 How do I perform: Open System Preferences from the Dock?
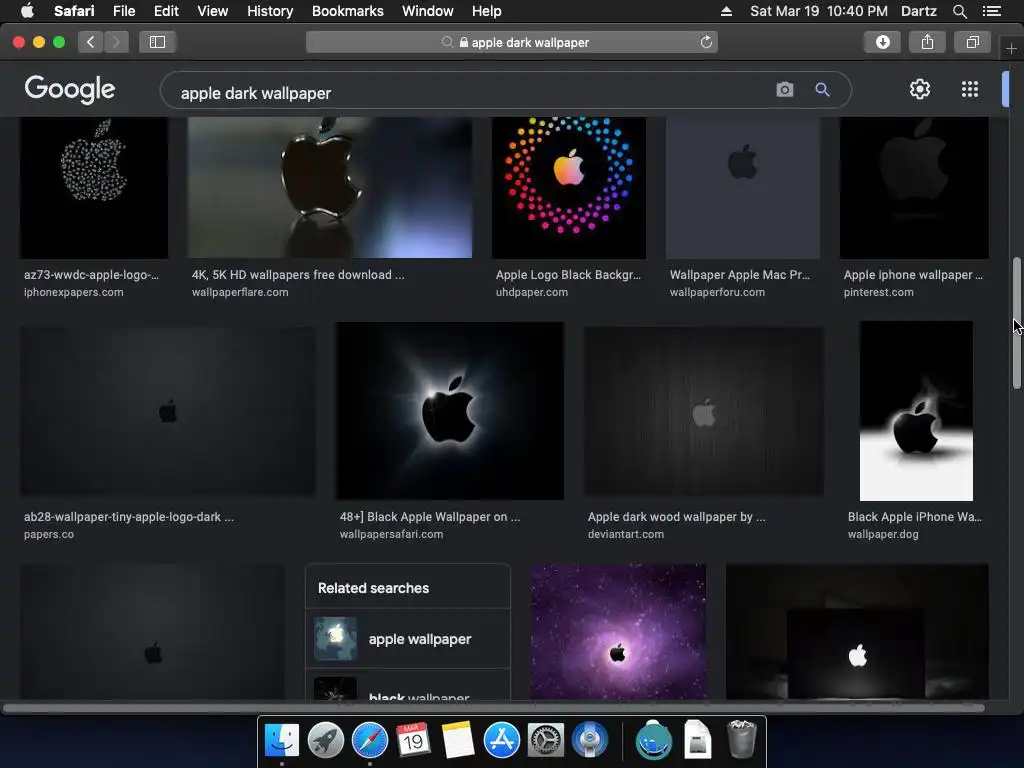pos(546,741)
